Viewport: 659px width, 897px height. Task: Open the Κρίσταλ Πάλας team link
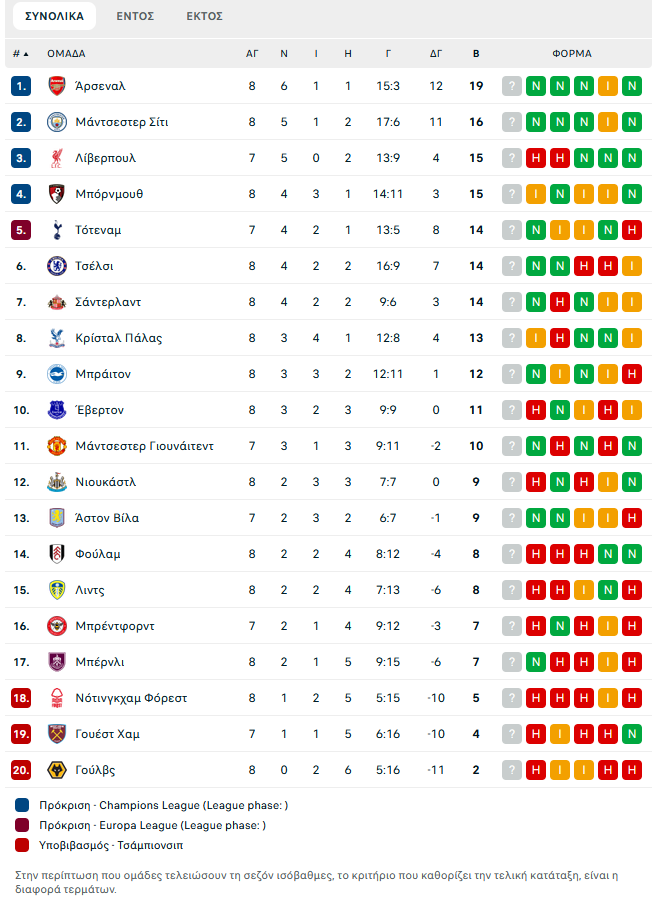click(x=118, y=338)
